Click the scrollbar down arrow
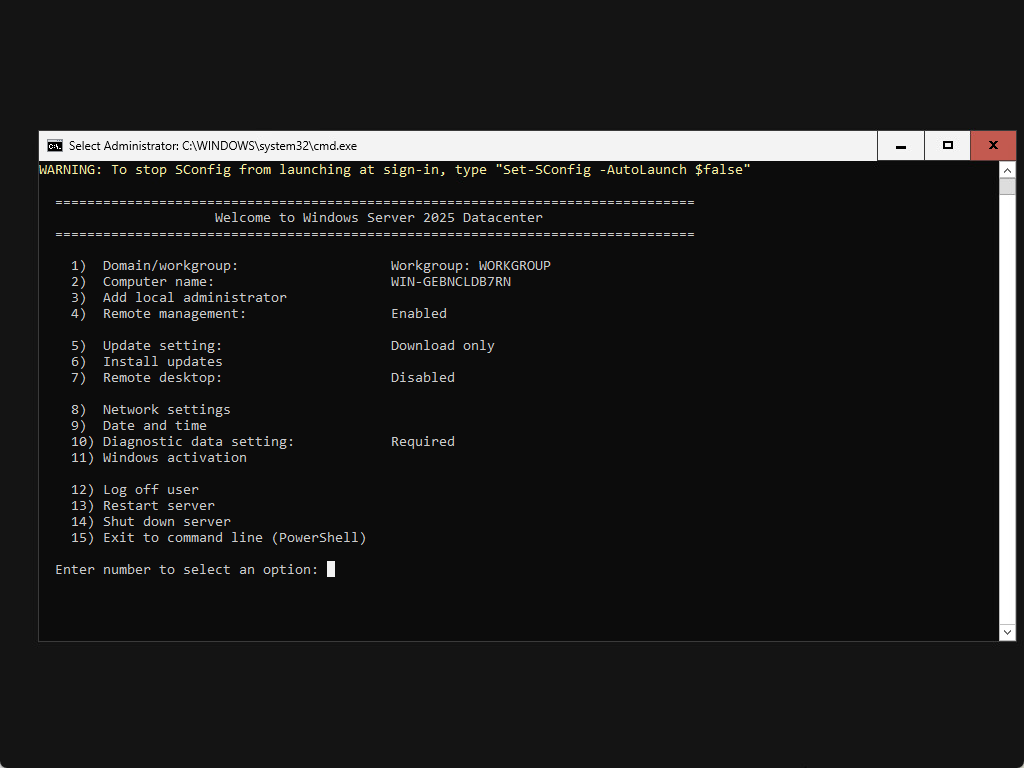Viewport: 1024px width, 768px height. (x=1007, y=632)
